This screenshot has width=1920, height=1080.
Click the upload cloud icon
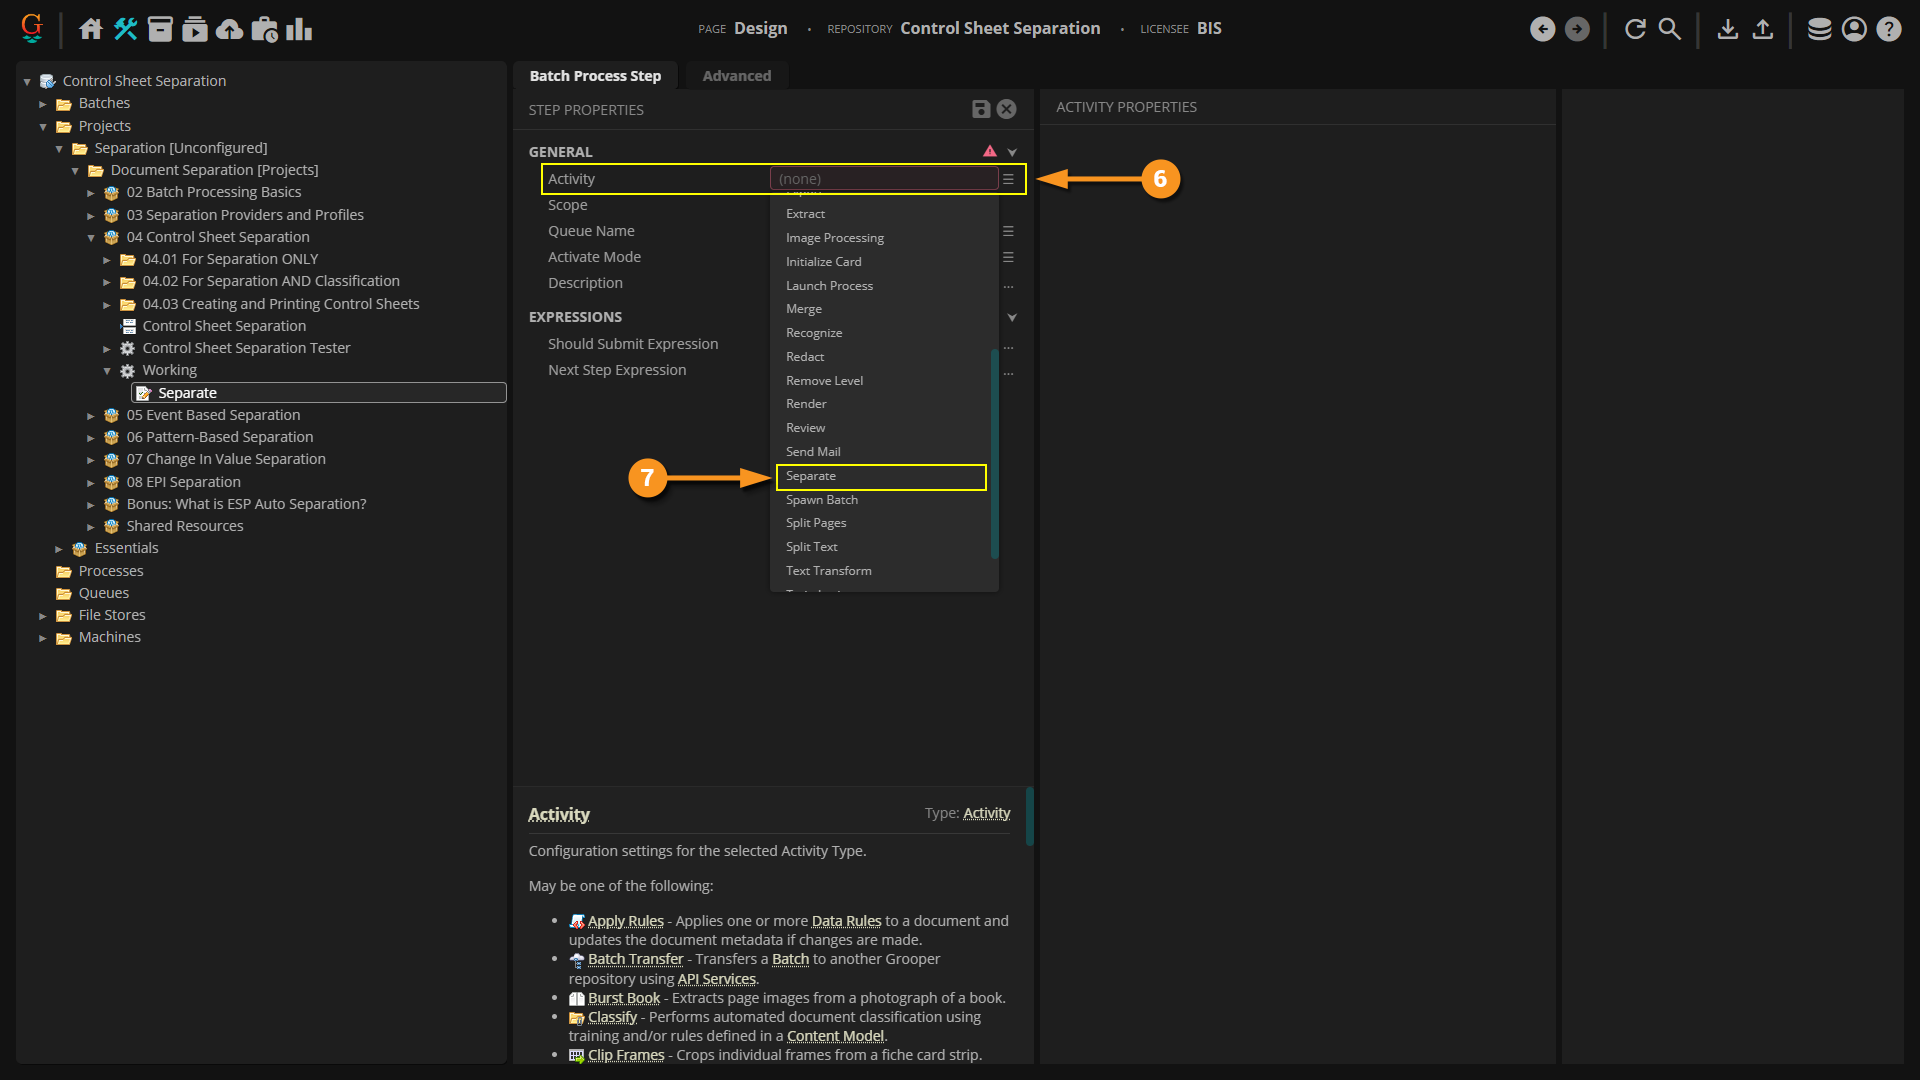coord(229,29)
